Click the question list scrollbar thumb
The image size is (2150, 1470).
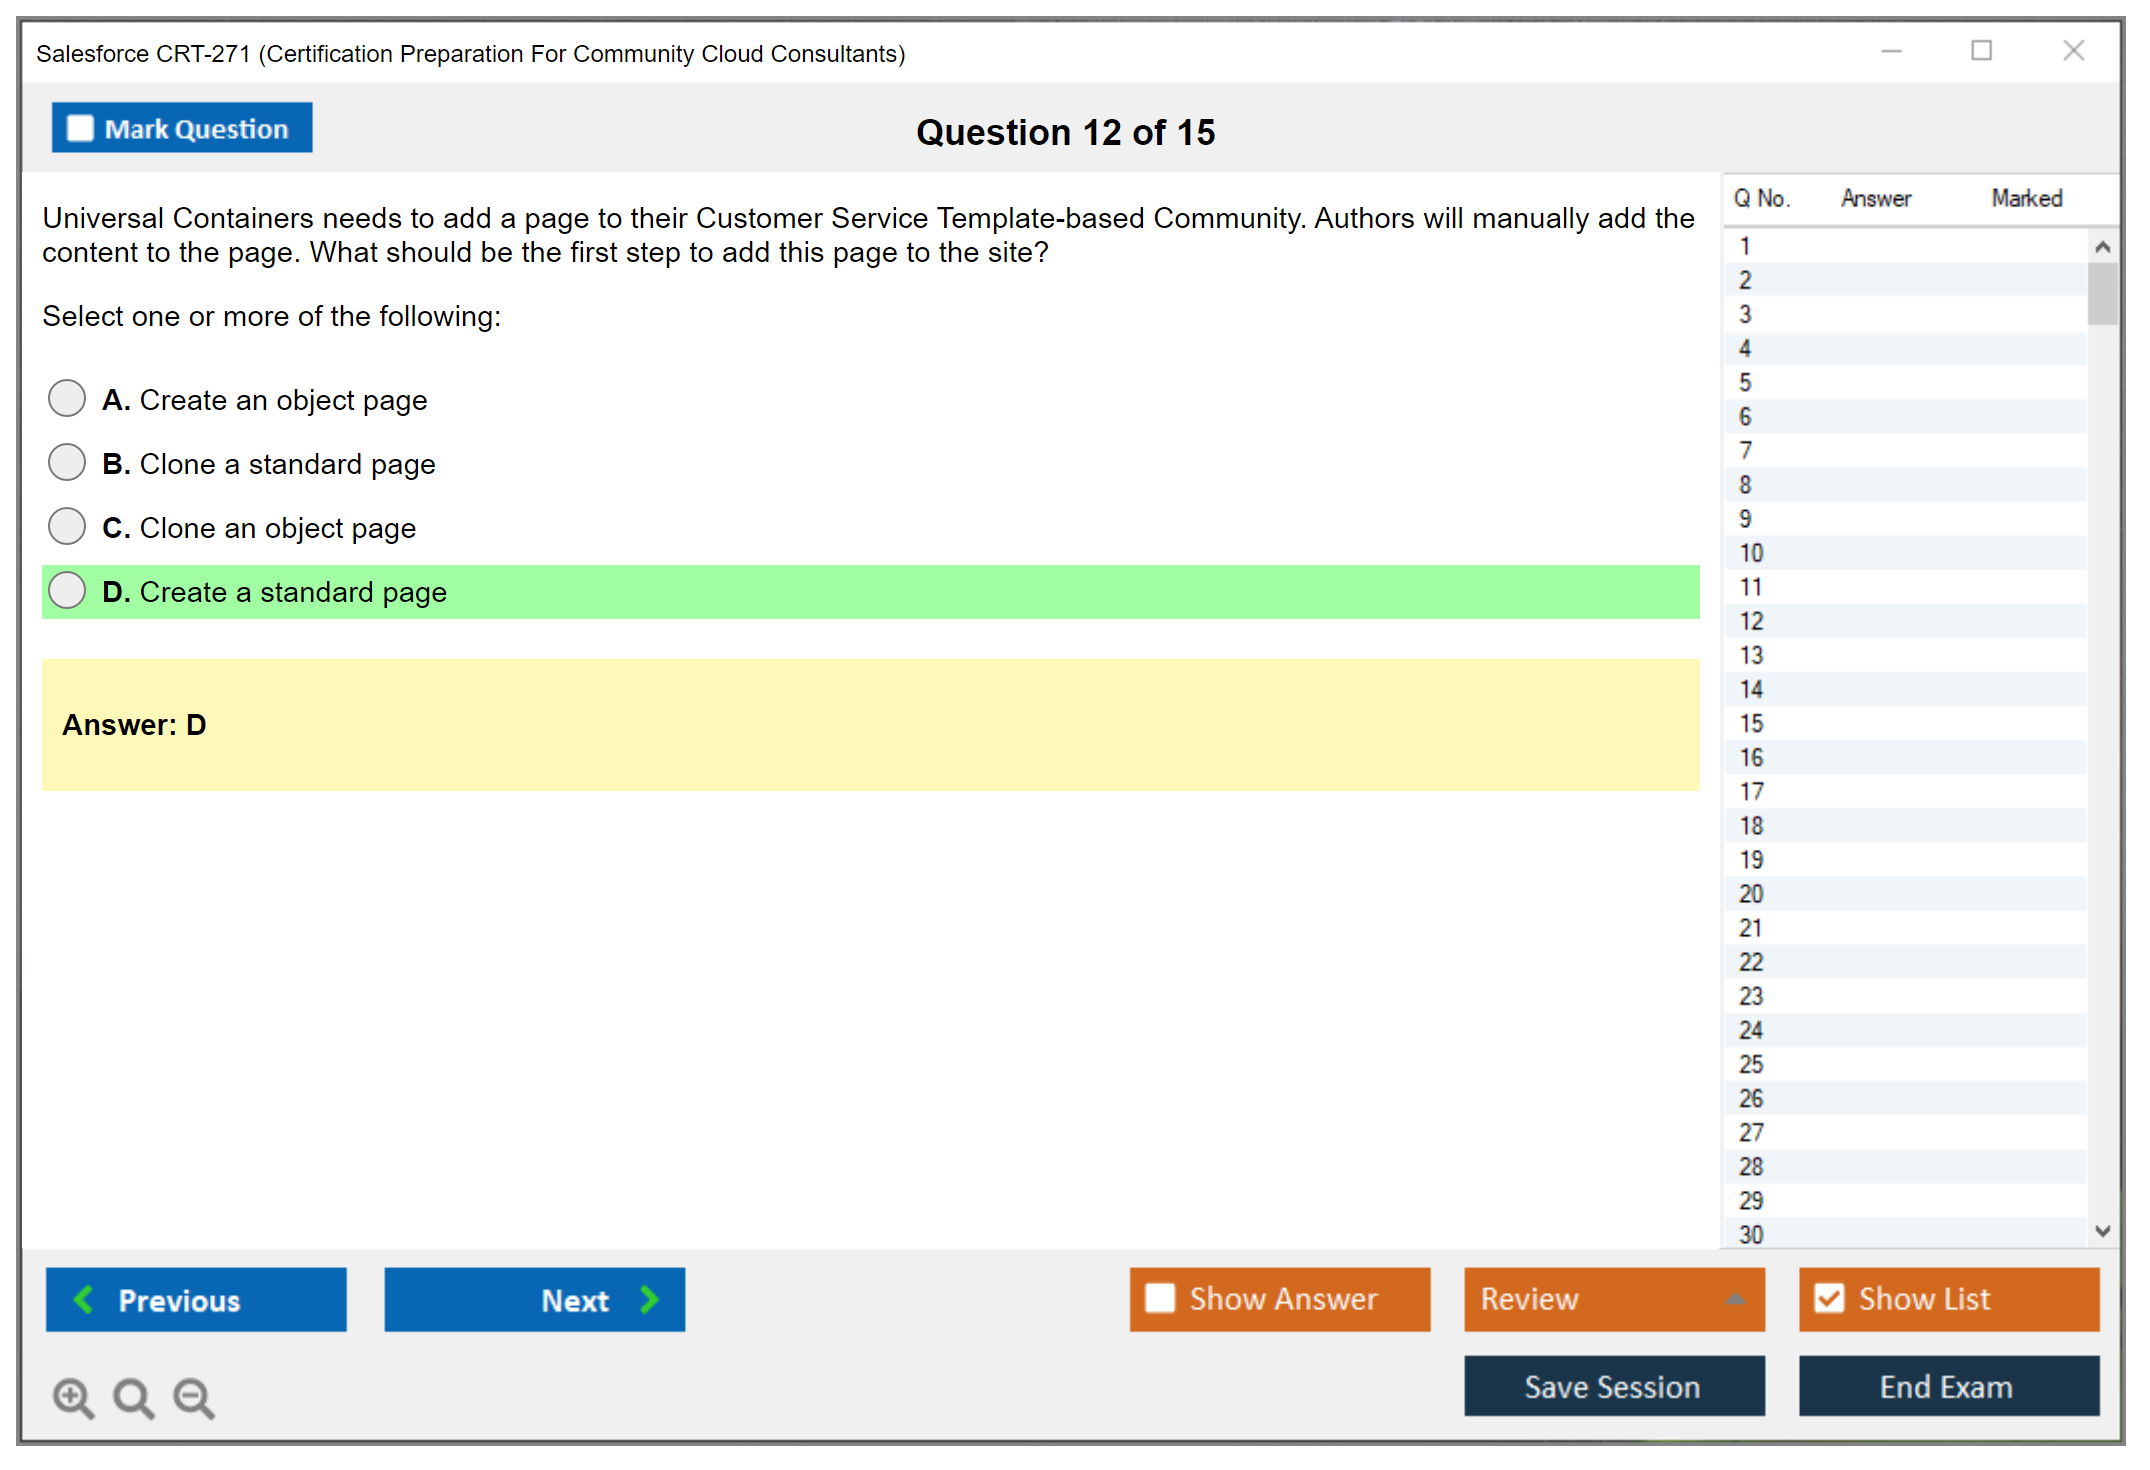2102,293
